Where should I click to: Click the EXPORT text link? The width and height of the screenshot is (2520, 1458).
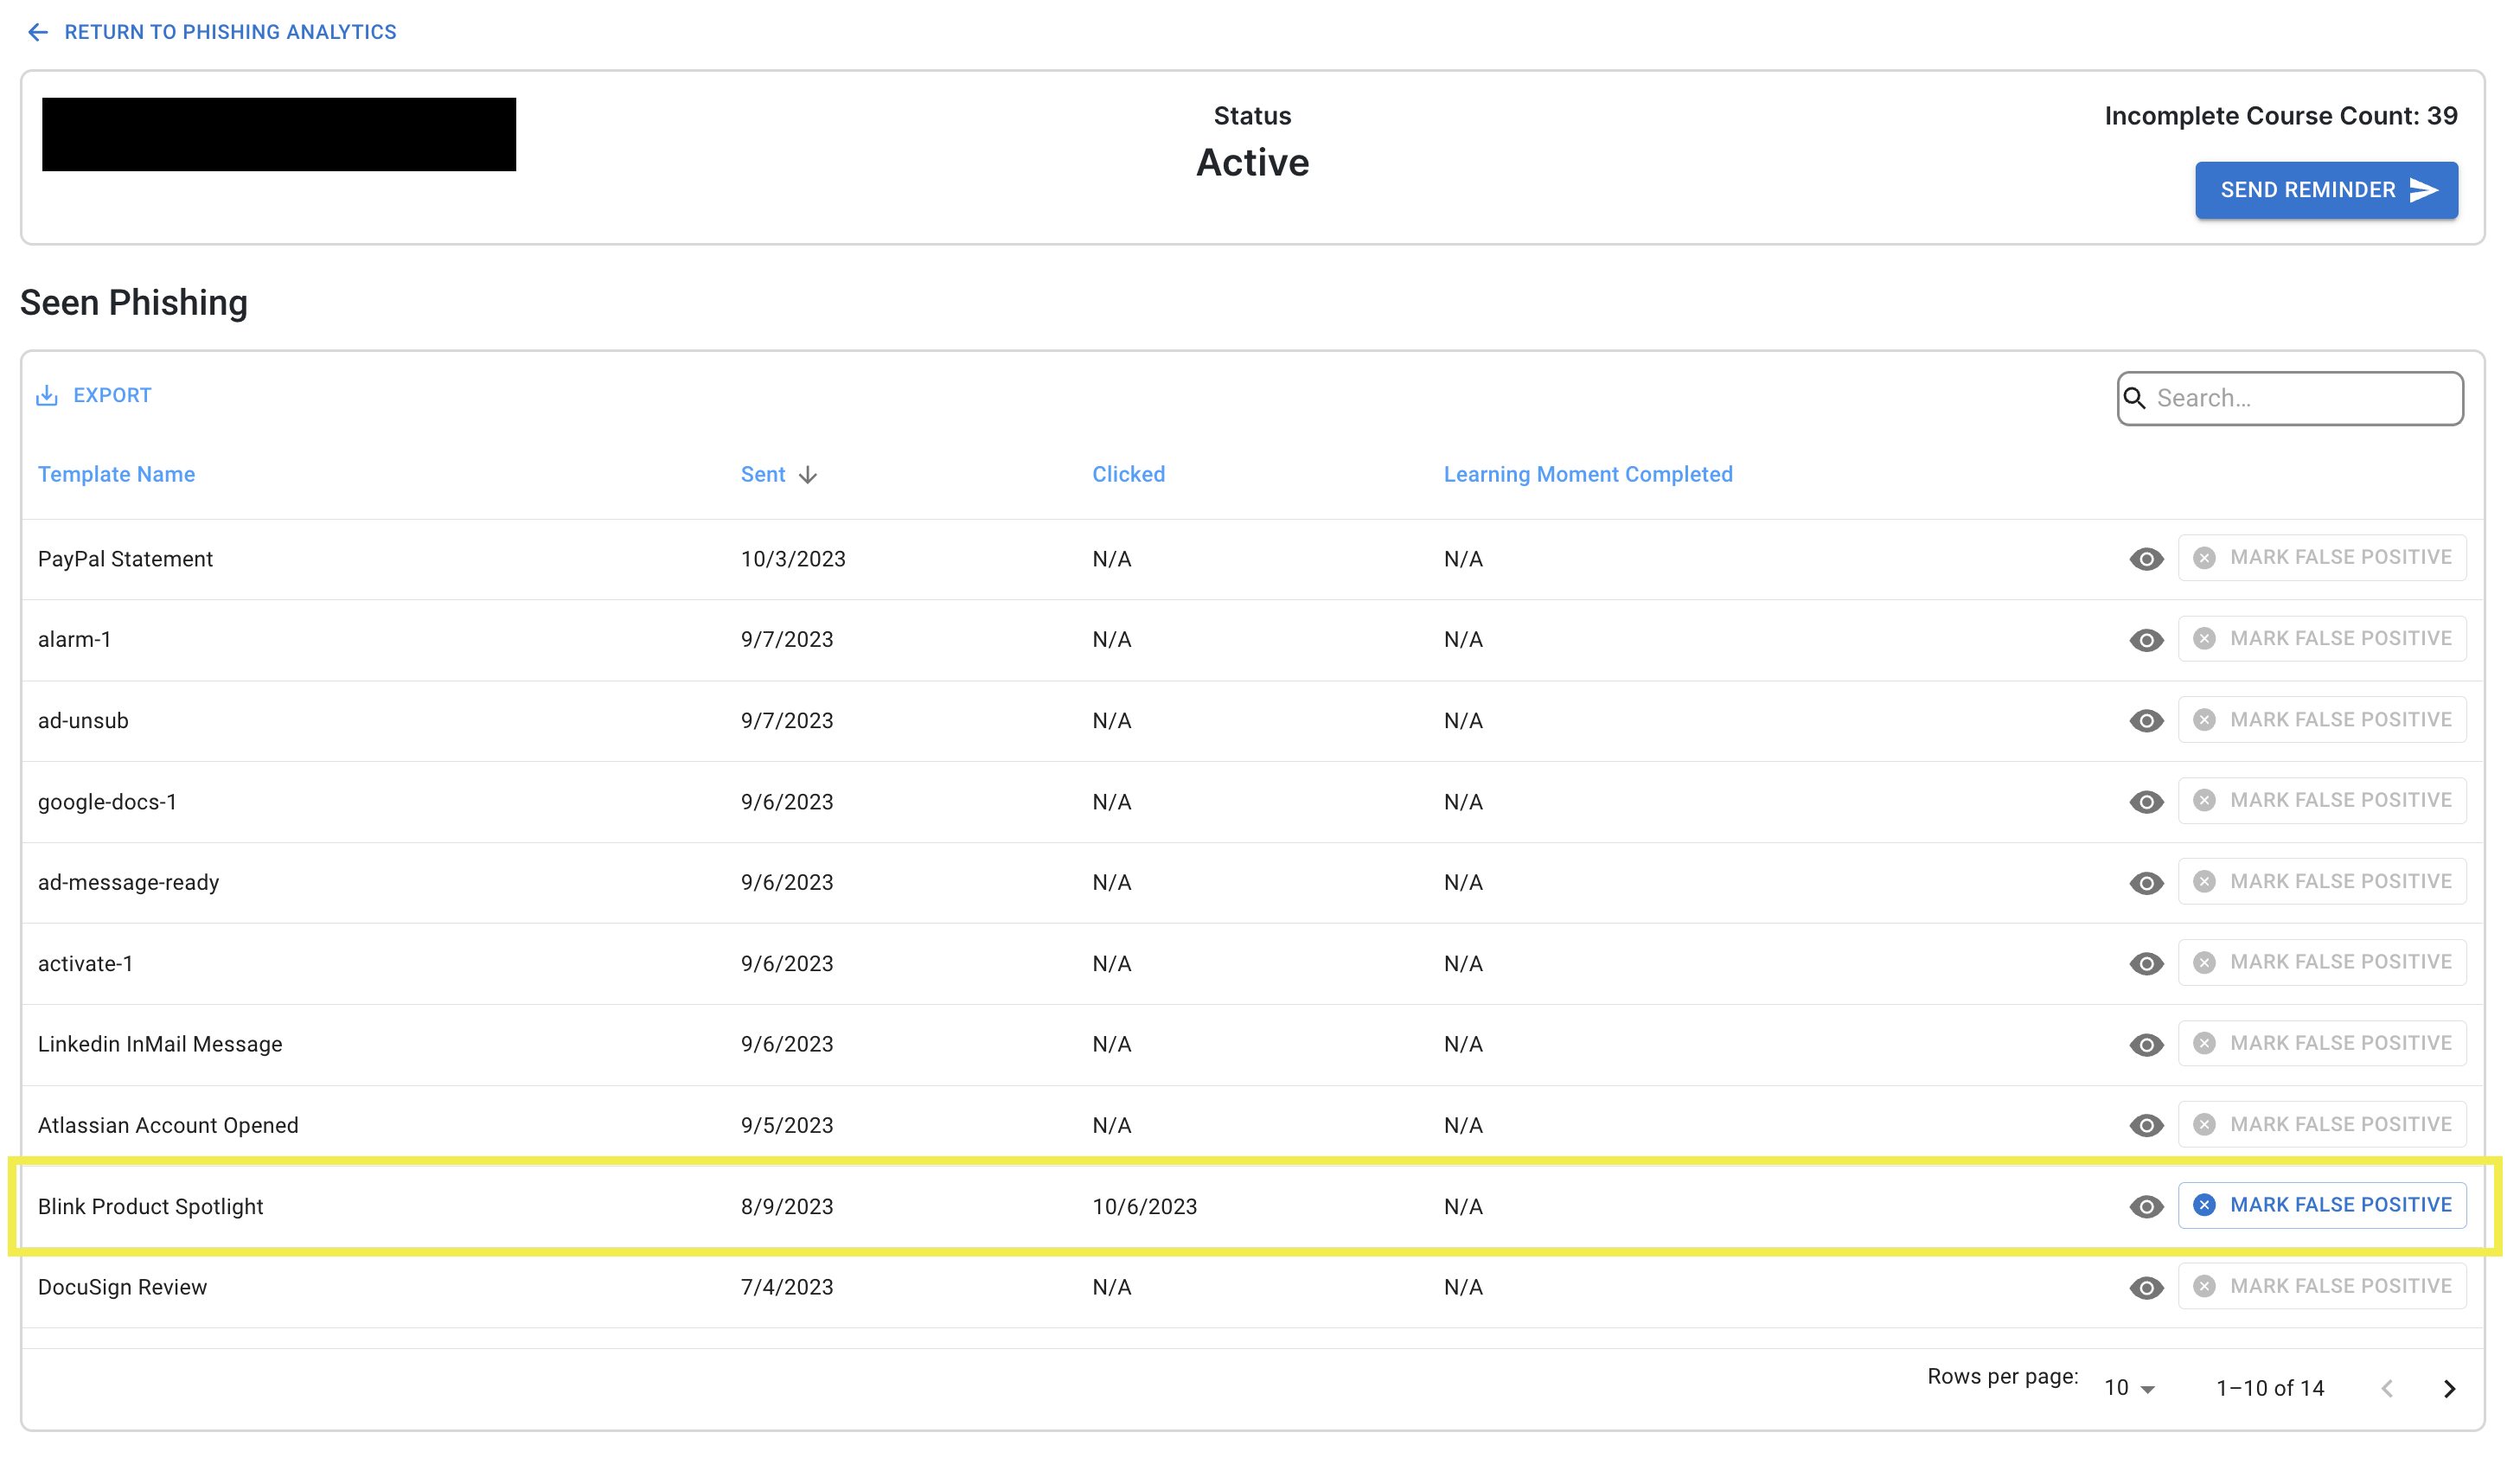coord(112,395)
